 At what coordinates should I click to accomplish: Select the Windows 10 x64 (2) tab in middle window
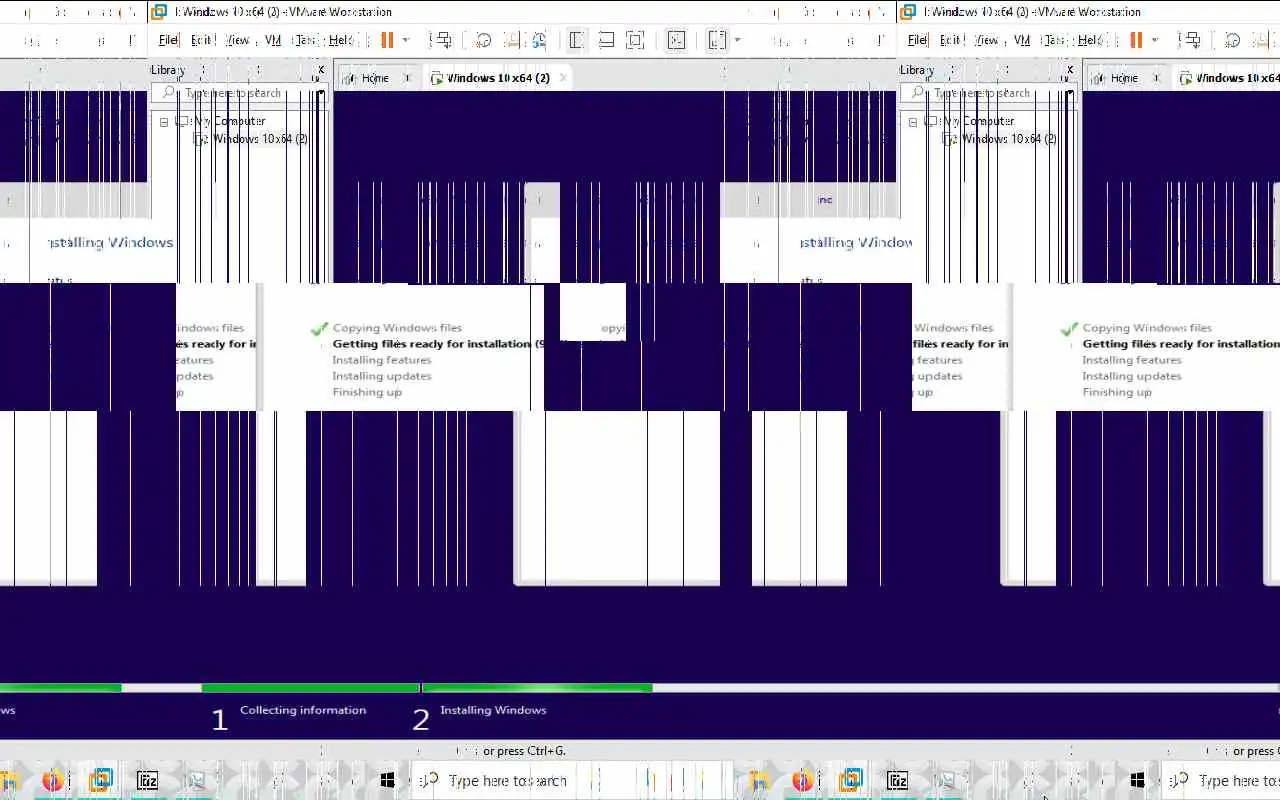point(498,78)
